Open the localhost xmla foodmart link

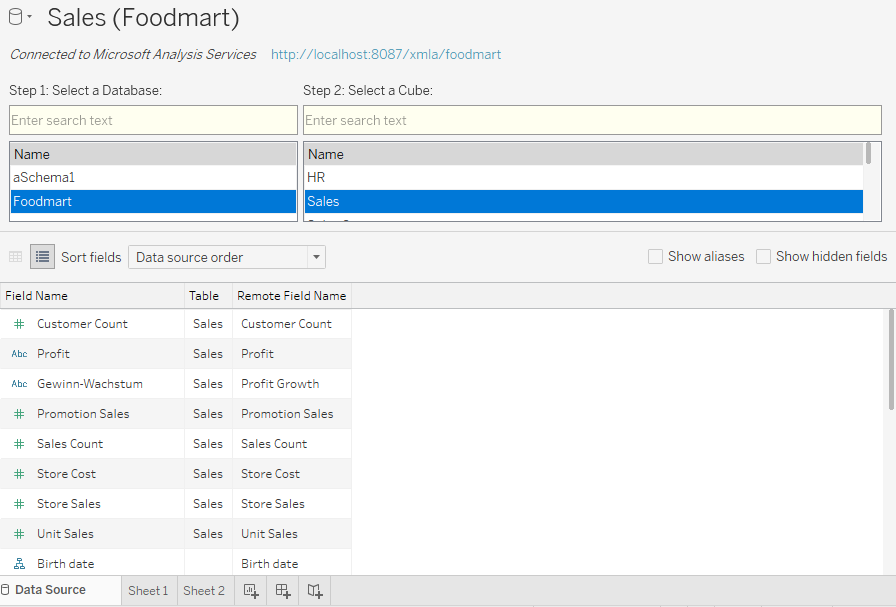[386, 54]
